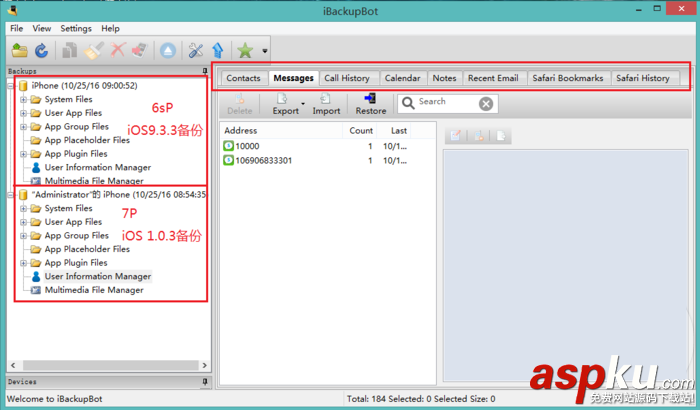Click the blue up-arrow toolbar icon
The width and height of the screenshot is (700, 410).
click(x=217, y=50)
